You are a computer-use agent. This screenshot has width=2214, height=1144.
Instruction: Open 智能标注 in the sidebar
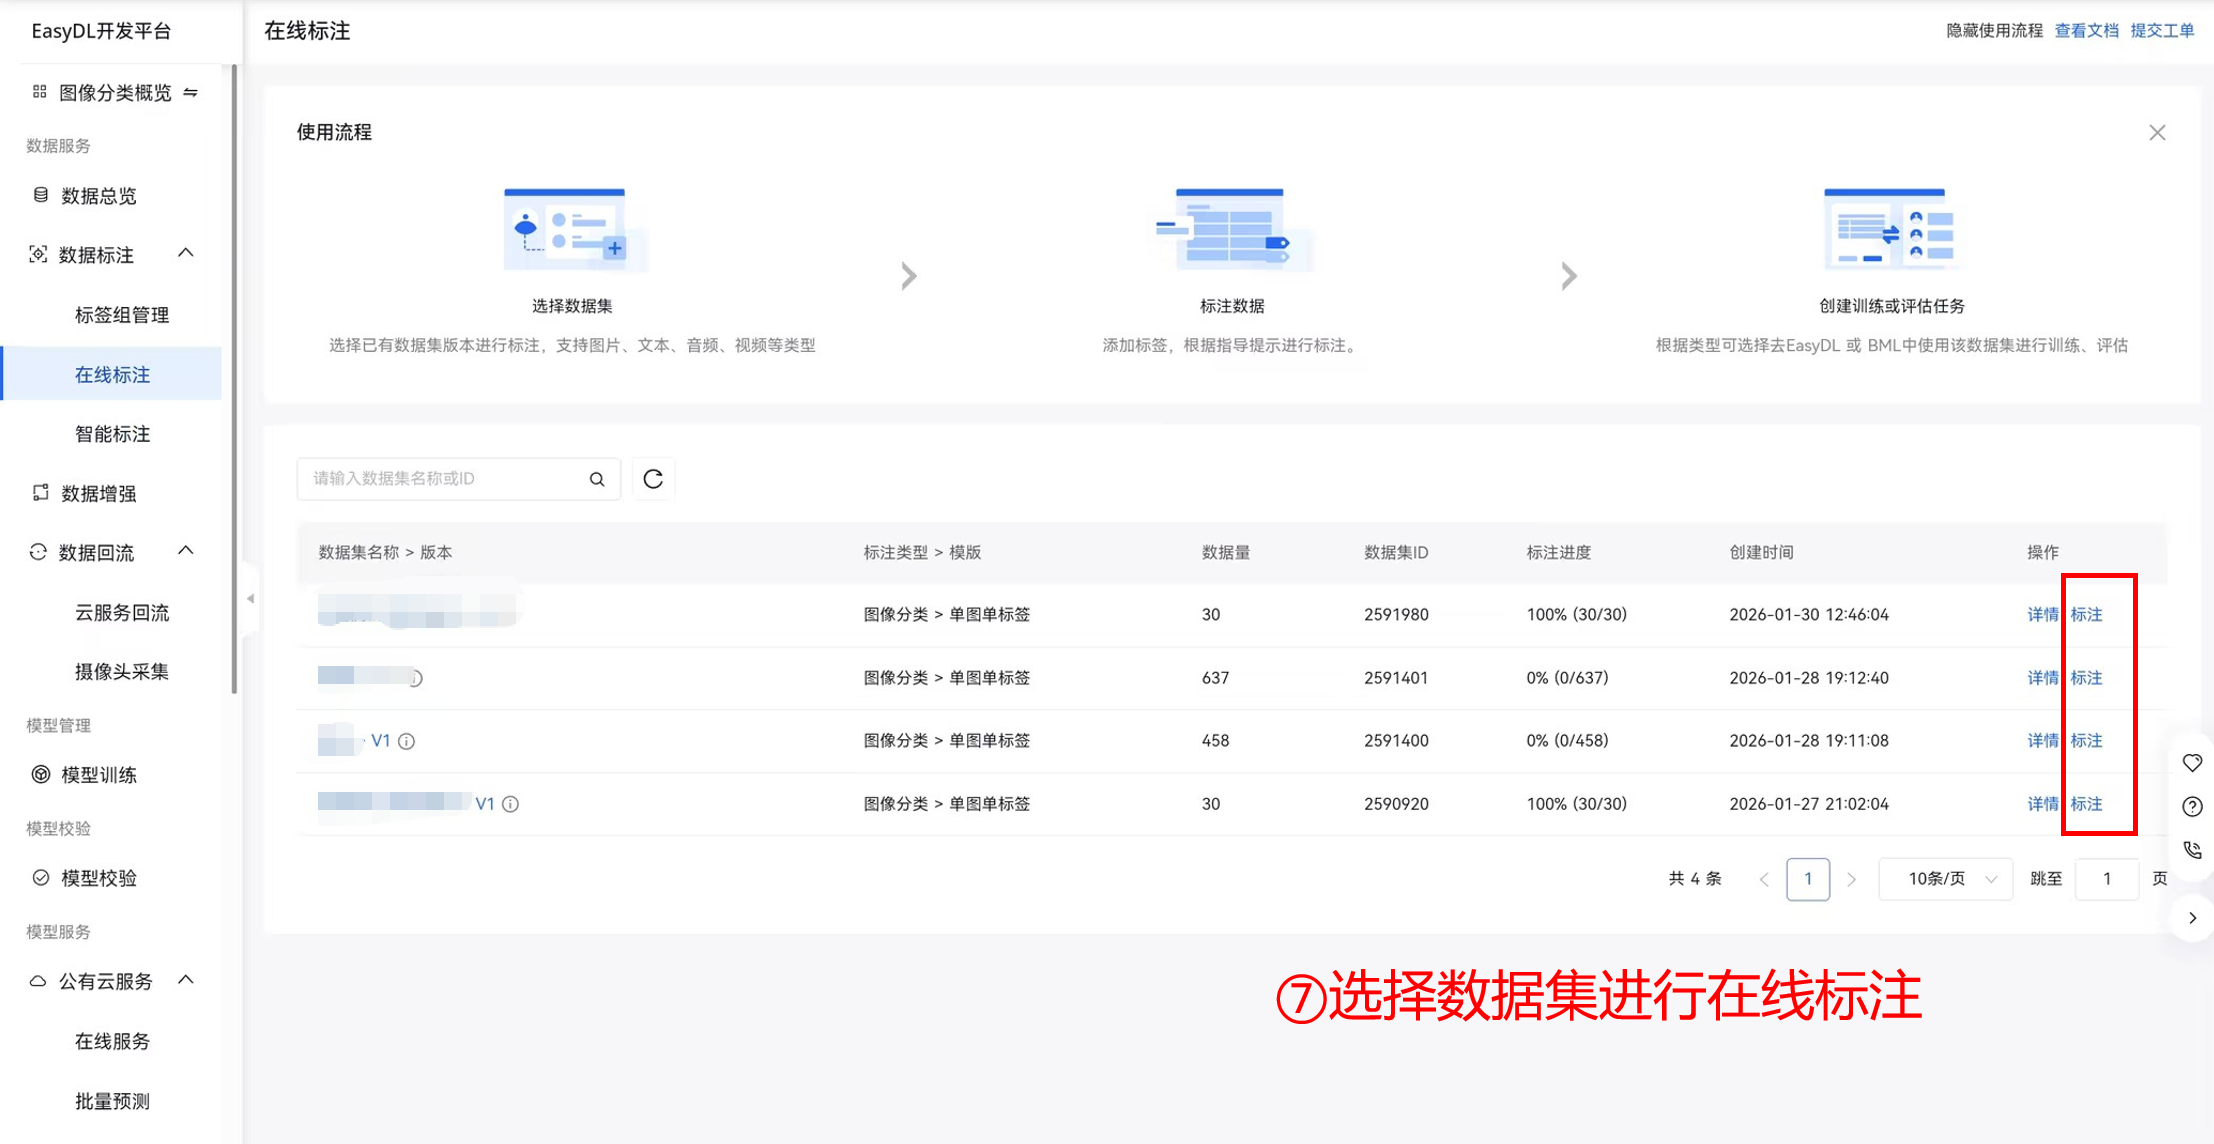point(112,434)
